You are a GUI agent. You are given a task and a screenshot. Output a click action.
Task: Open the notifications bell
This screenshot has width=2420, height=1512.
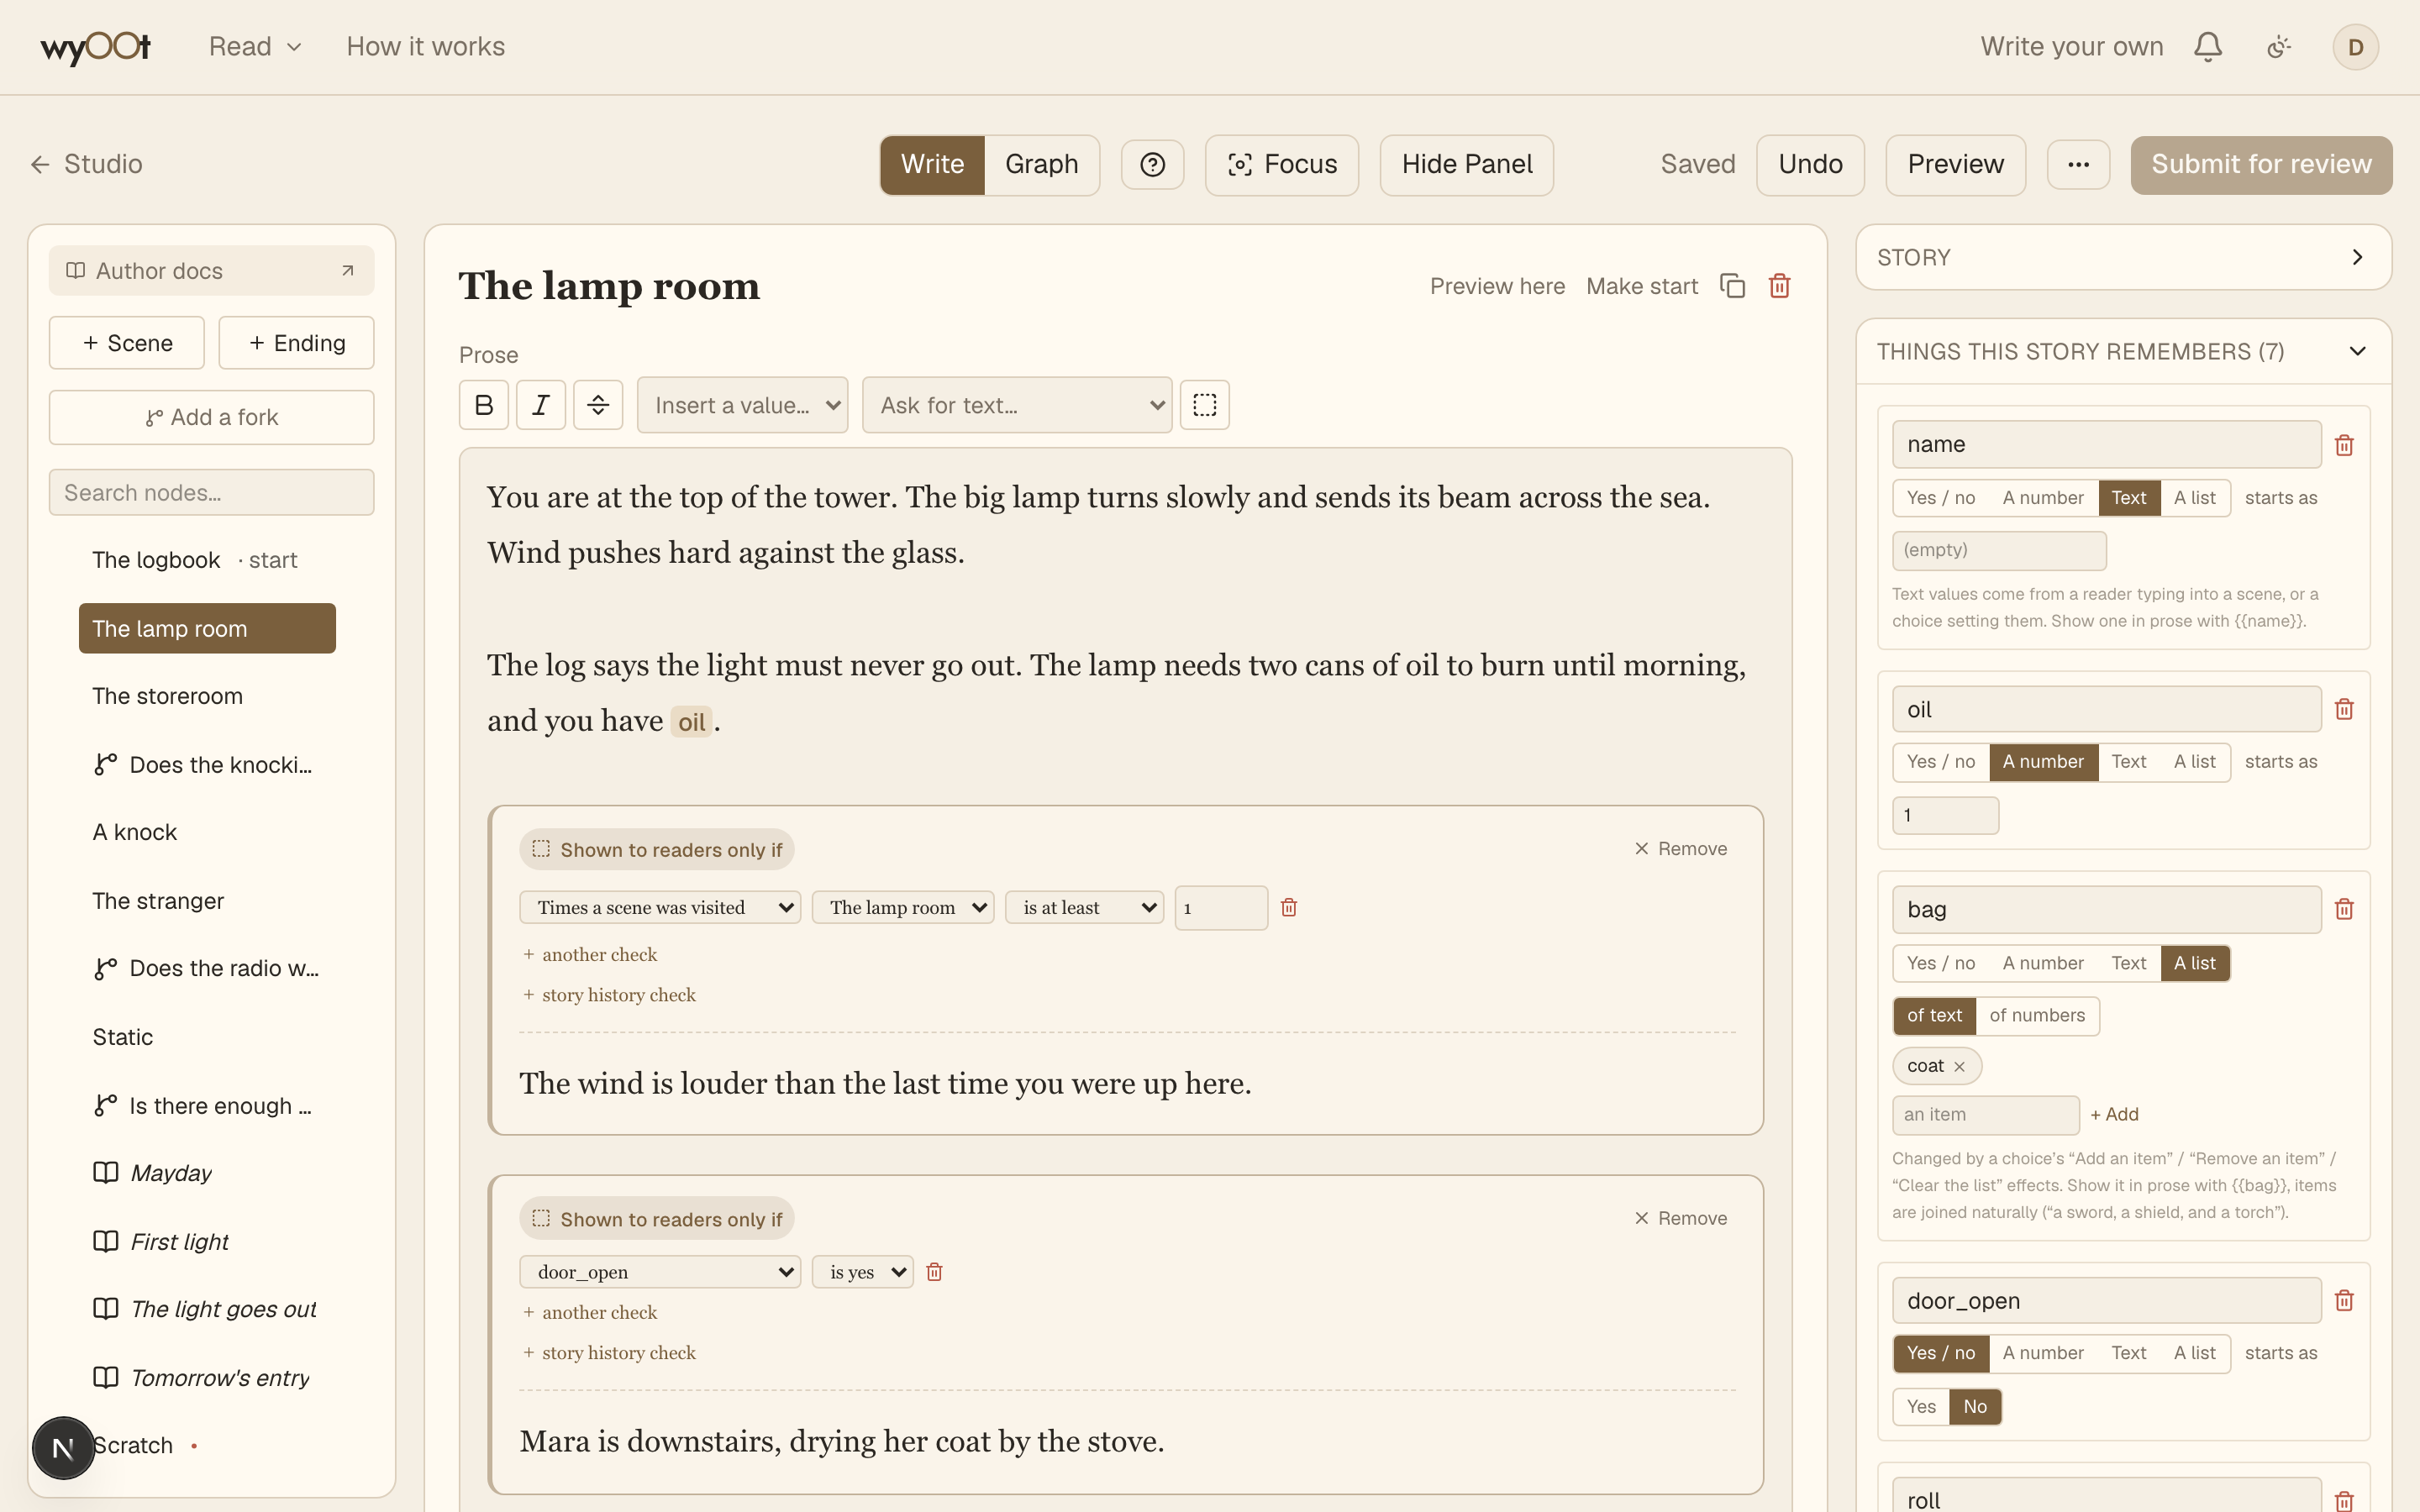coord(2207,47)
